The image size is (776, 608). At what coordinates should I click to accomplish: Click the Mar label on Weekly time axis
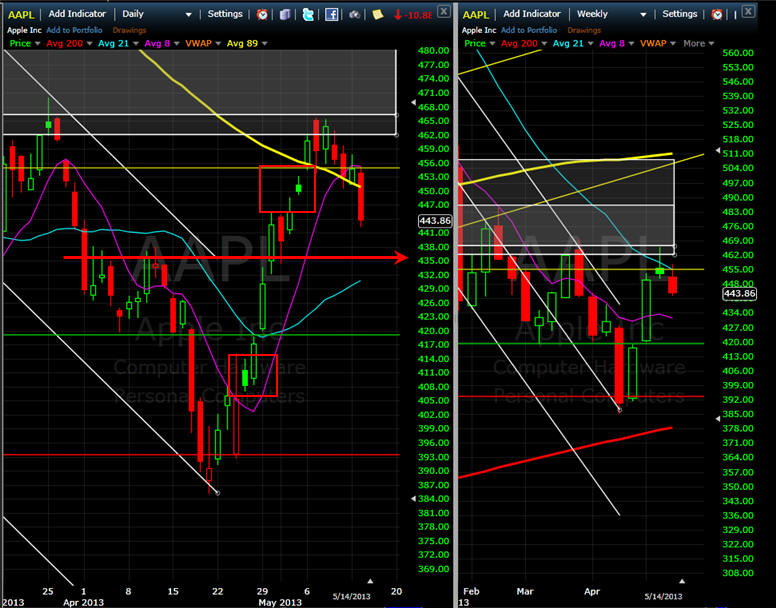coord(525,591)
